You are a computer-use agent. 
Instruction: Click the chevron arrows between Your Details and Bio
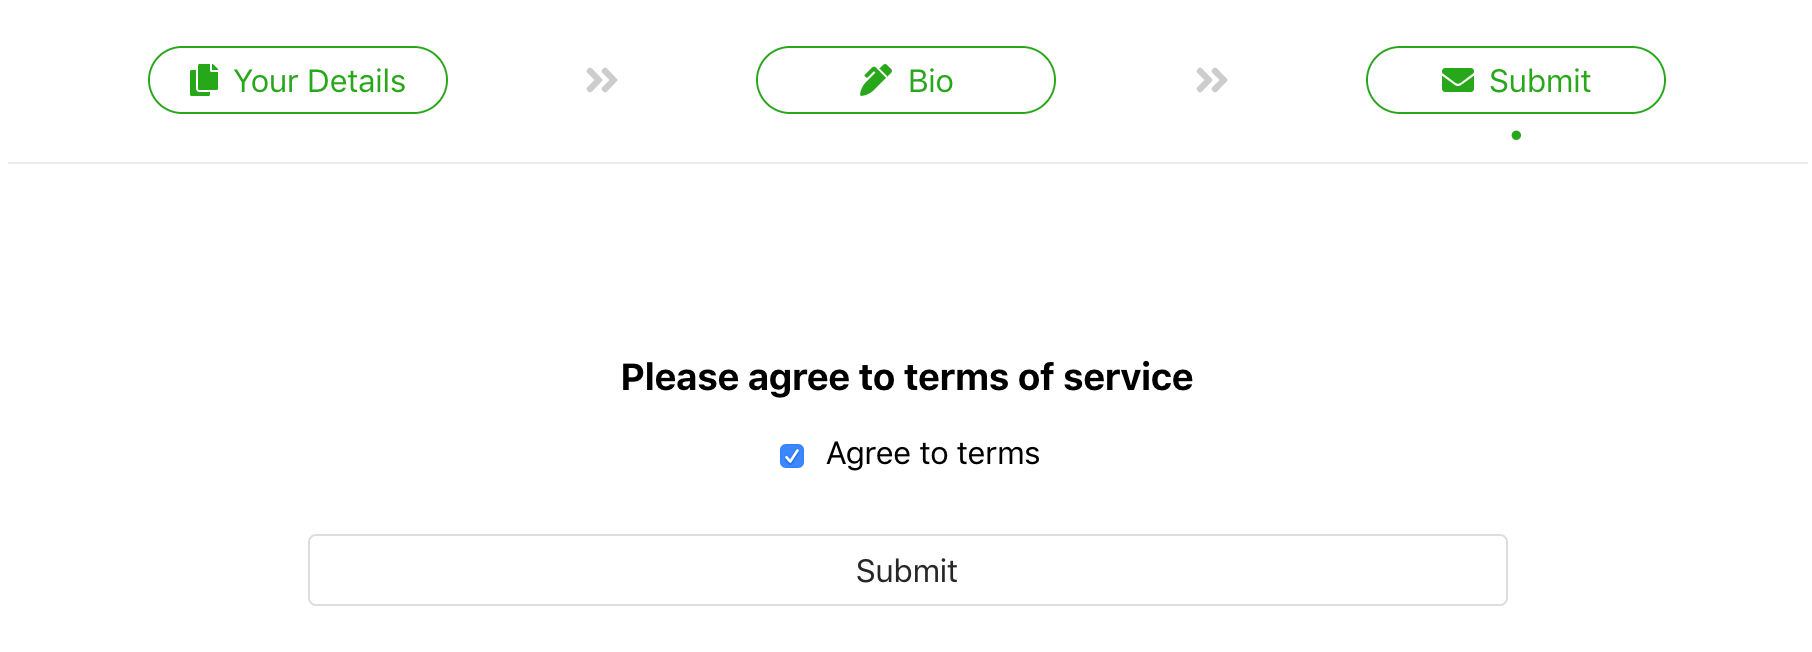click(602, 79)
